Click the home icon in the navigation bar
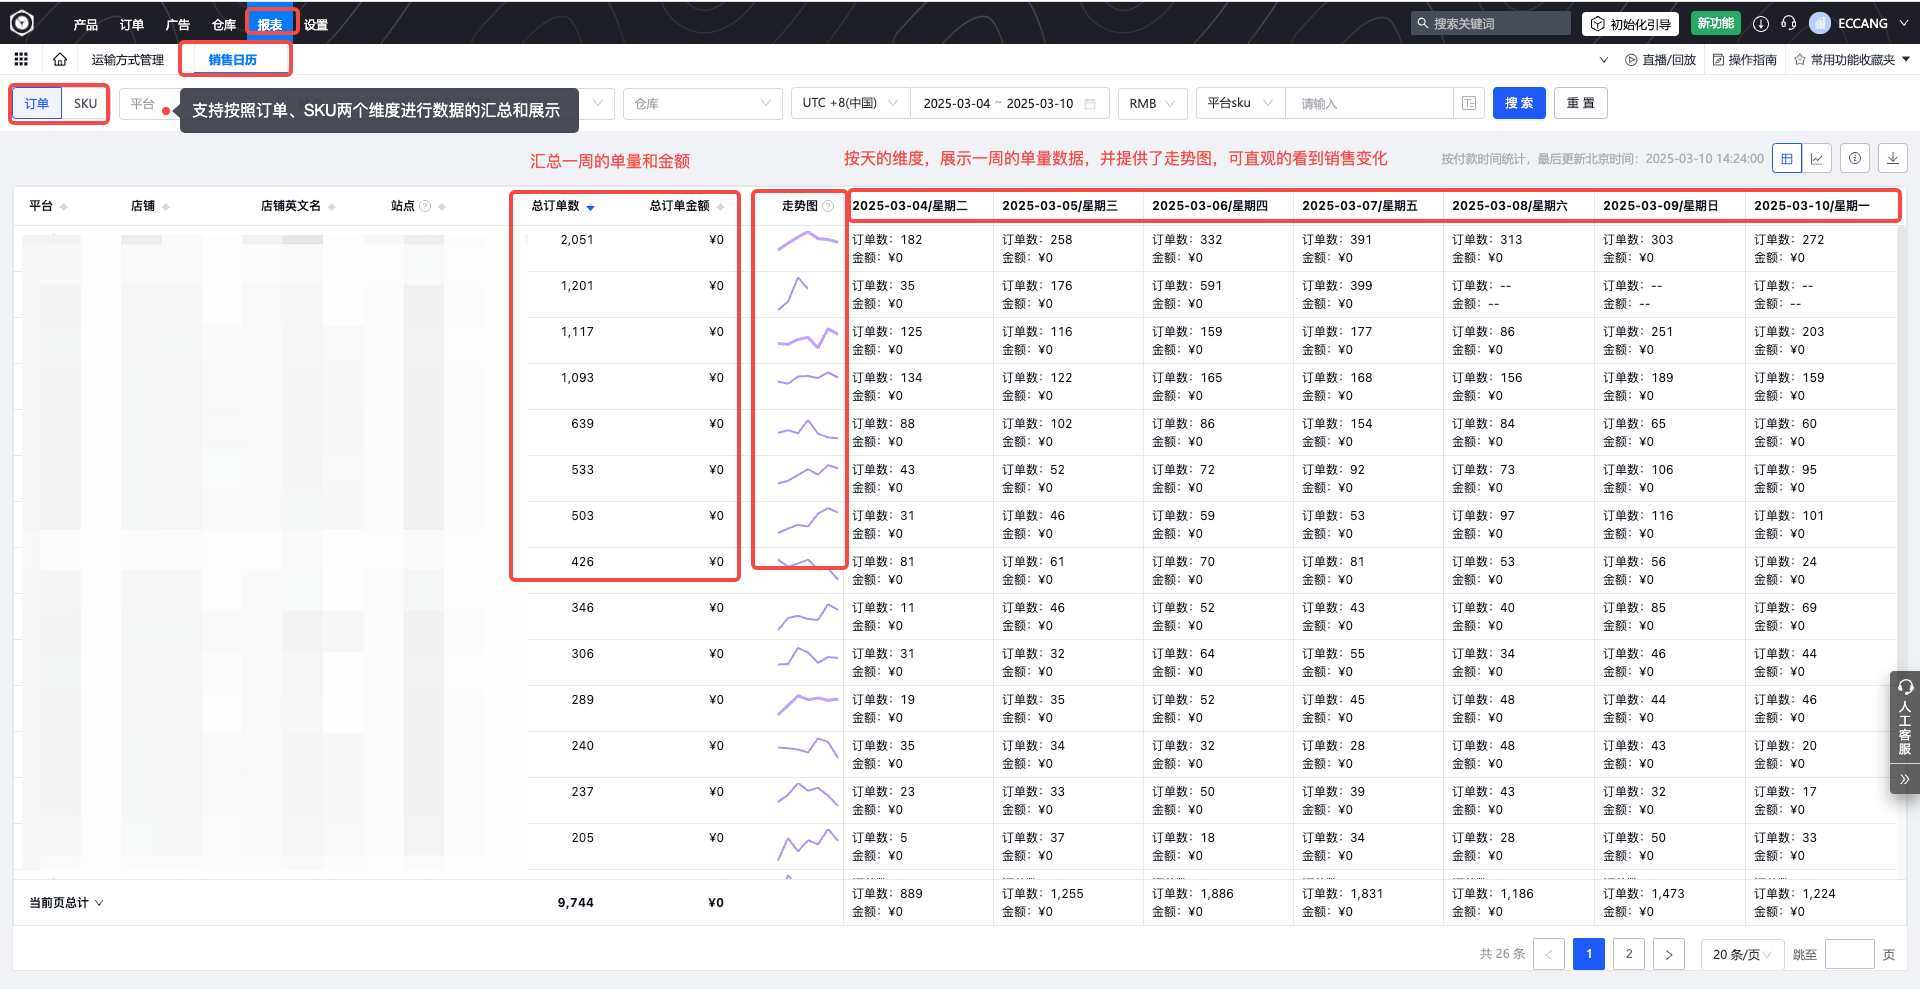This screenshot has width=1920, height=989. click(x=60, y=59)
